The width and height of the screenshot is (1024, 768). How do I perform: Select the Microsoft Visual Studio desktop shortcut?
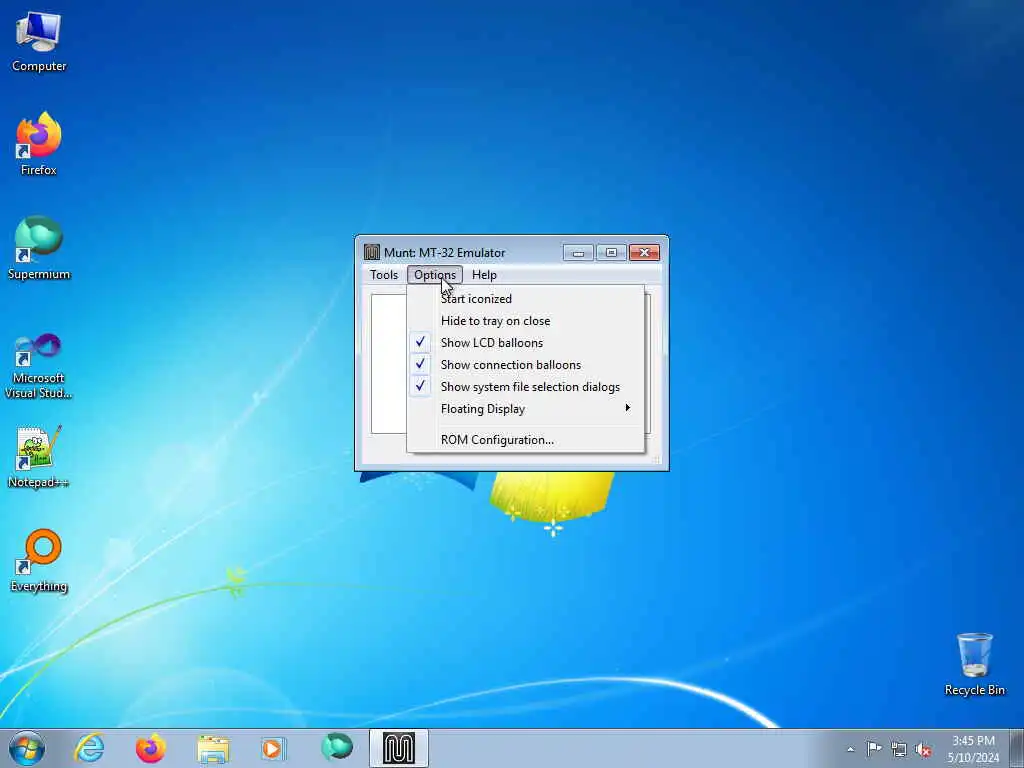click(x=39, y=366)
